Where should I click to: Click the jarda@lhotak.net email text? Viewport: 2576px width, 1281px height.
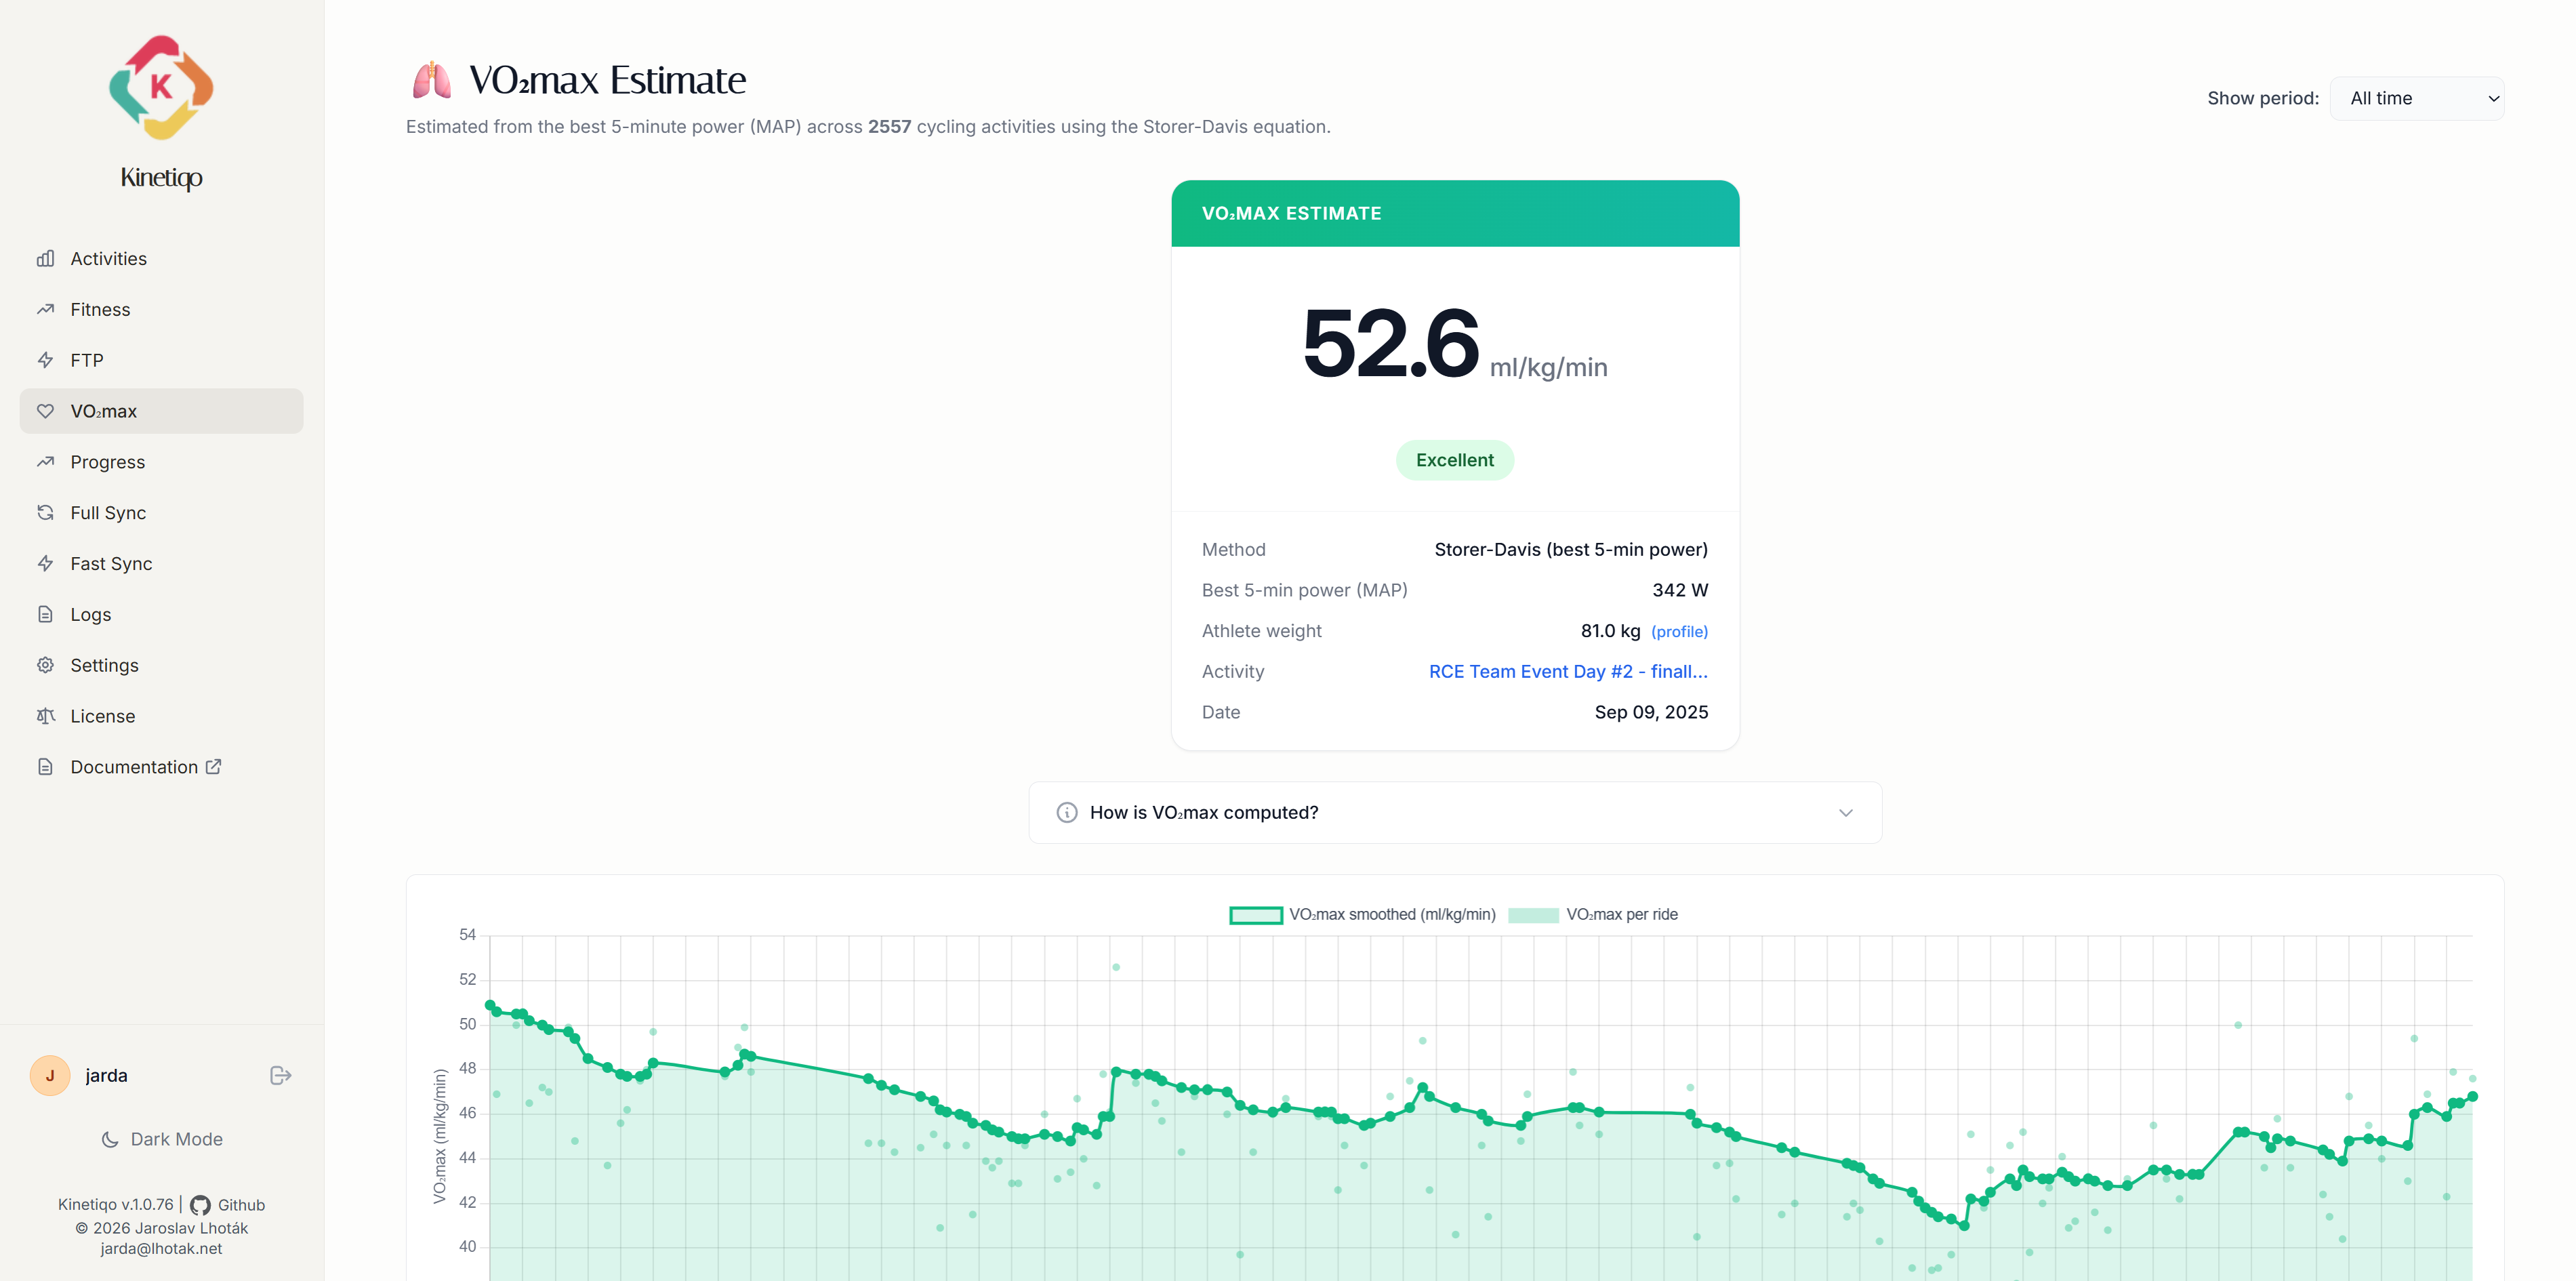(x=161, y=1249)
